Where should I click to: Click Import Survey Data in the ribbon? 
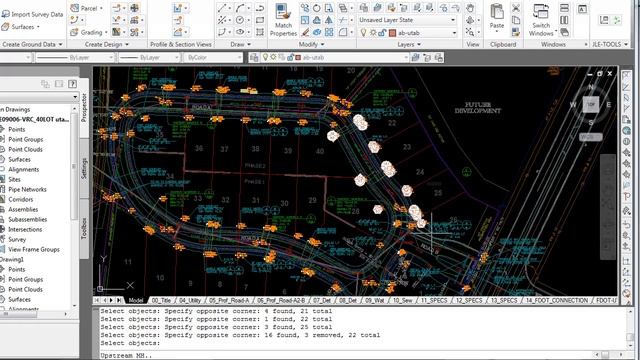tap(32, 14)
